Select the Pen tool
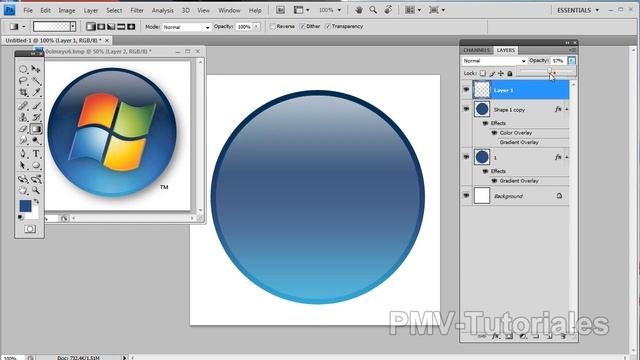640x360 pixels. 23,154
